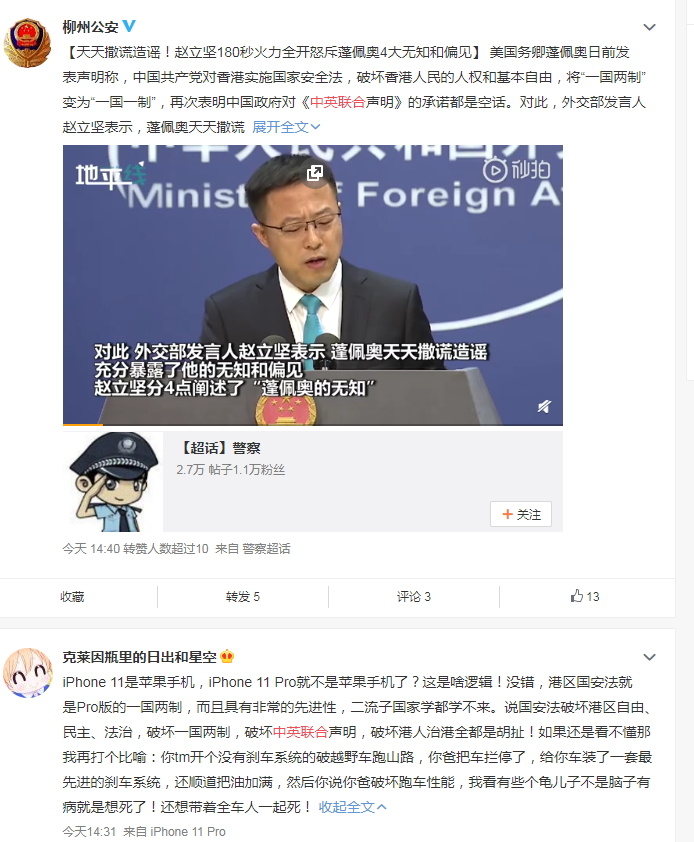This screenshot has width=694, height=842.
Task: Open video in pop-out window icon
Action: (x=315, y=173)
